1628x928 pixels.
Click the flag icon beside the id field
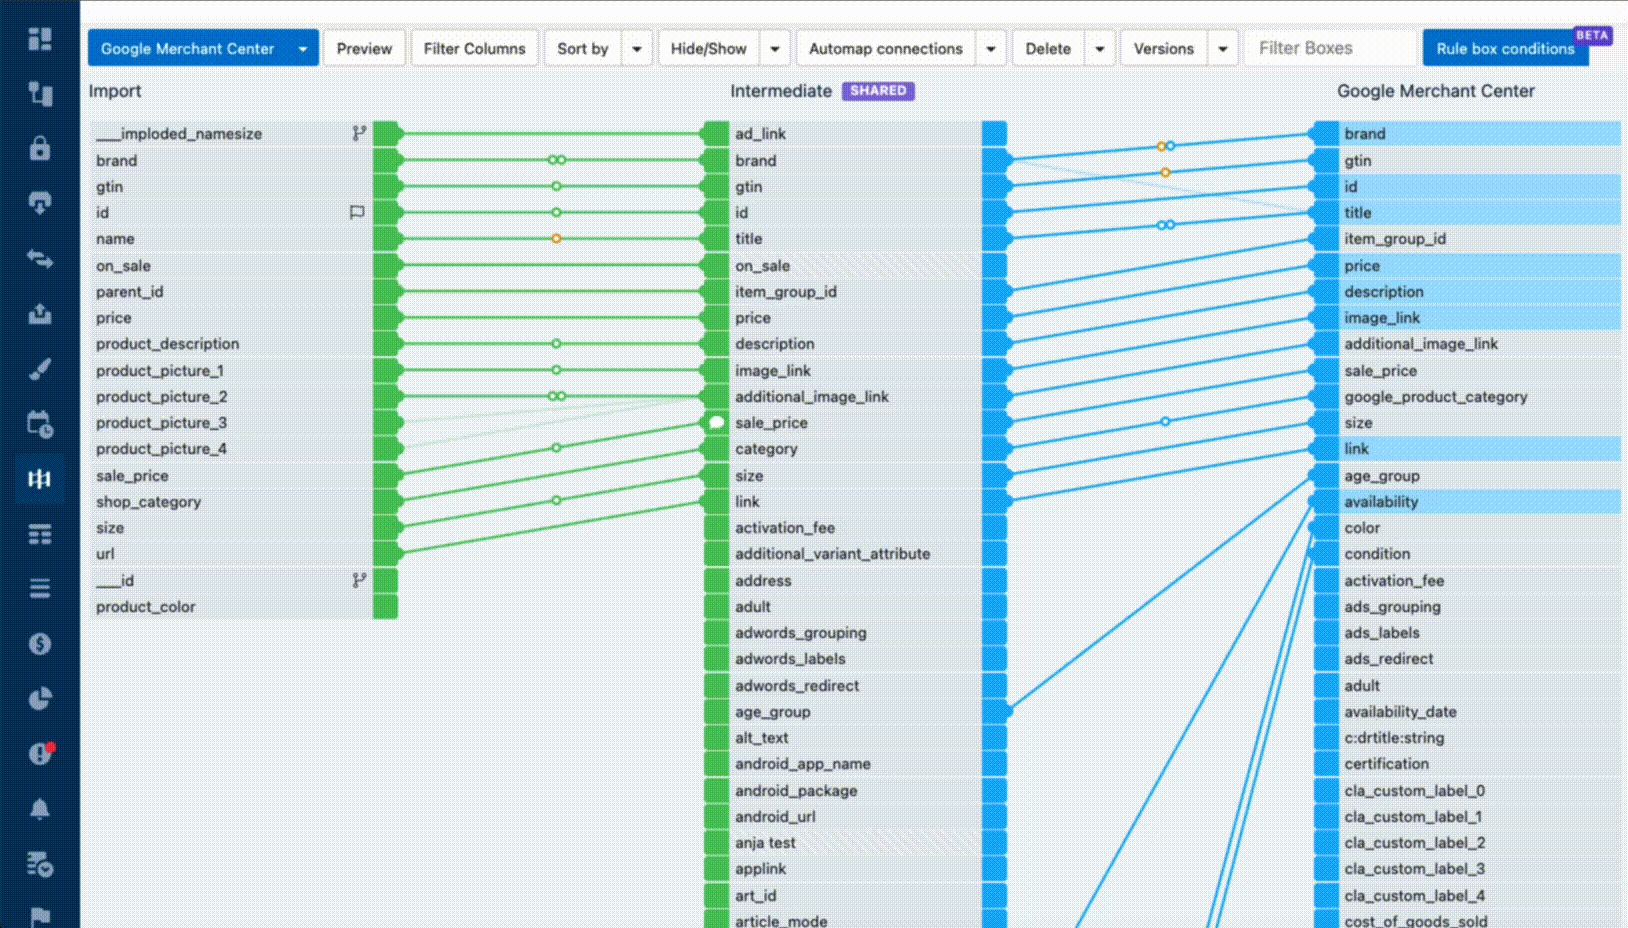358,212
